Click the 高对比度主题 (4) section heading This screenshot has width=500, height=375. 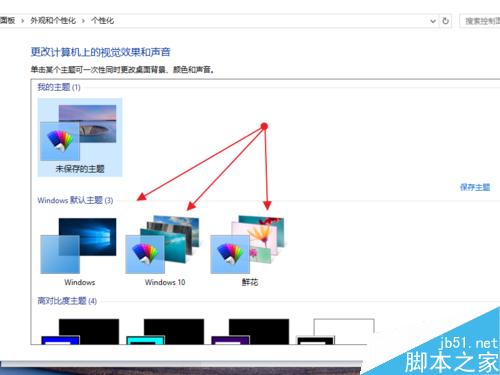67,301
